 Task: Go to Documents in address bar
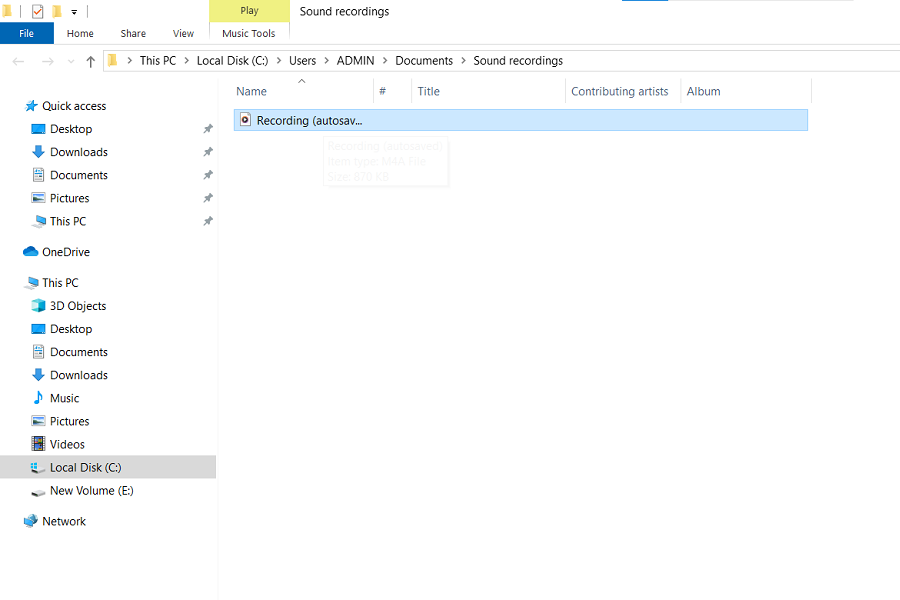[x=424, y=61]
